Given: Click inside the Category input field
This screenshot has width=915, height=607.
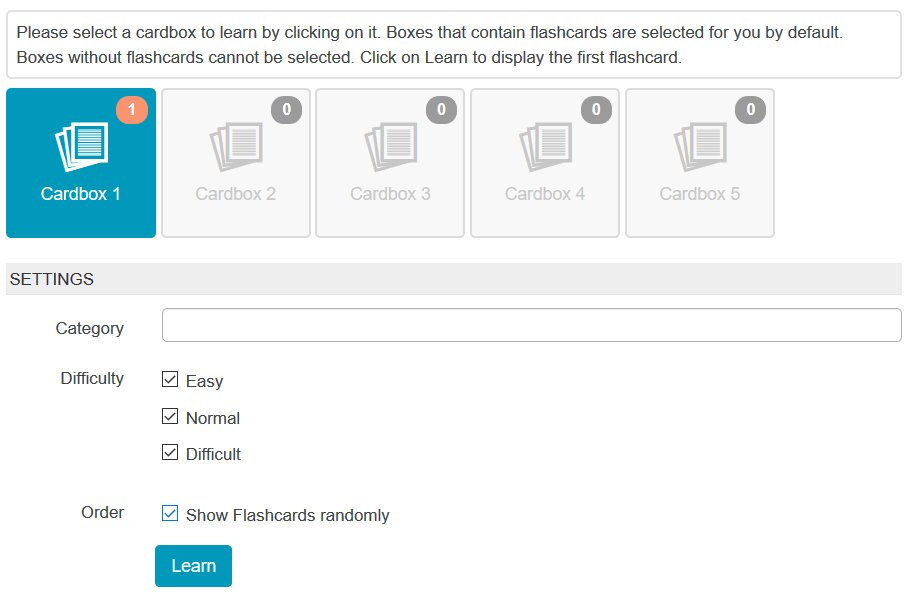Looking at the screenshot, I should tap(530, 325).
